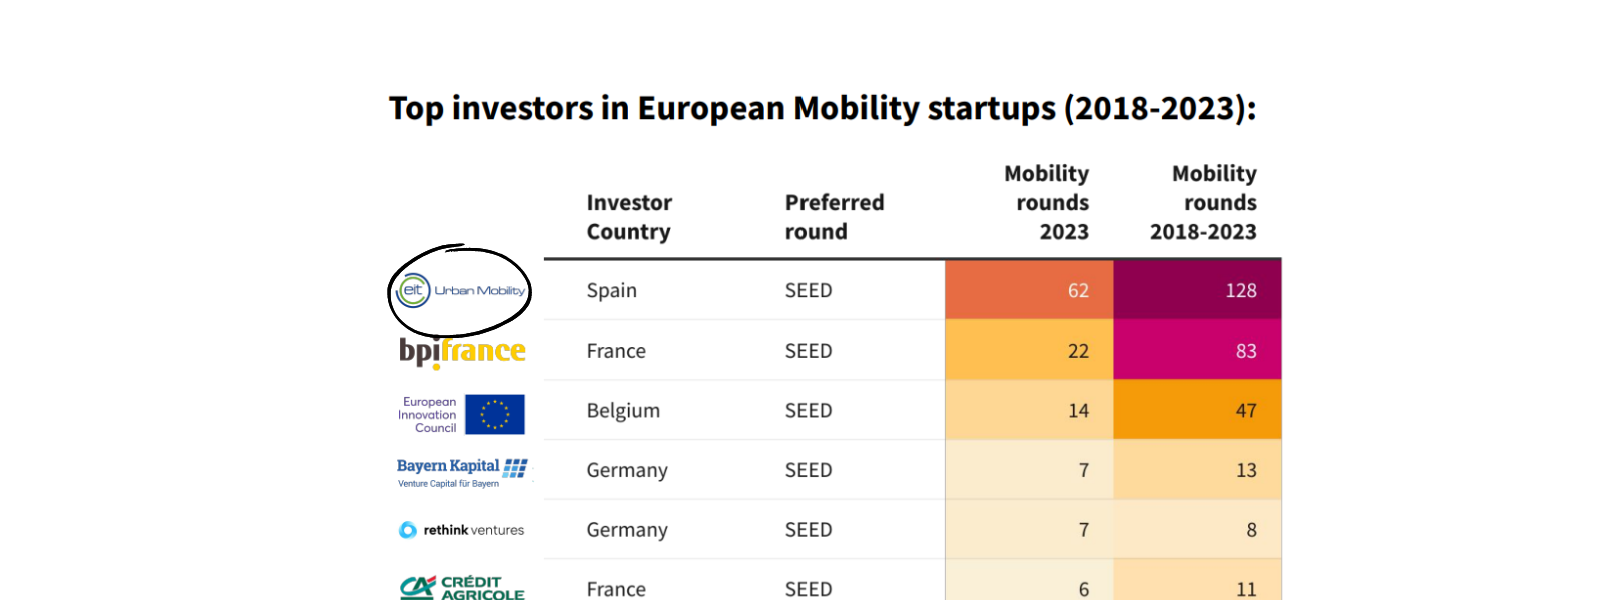Screen dimensions: 1600x600
Task: Click the EIT Urban Mobility logo
Action: 461,291
